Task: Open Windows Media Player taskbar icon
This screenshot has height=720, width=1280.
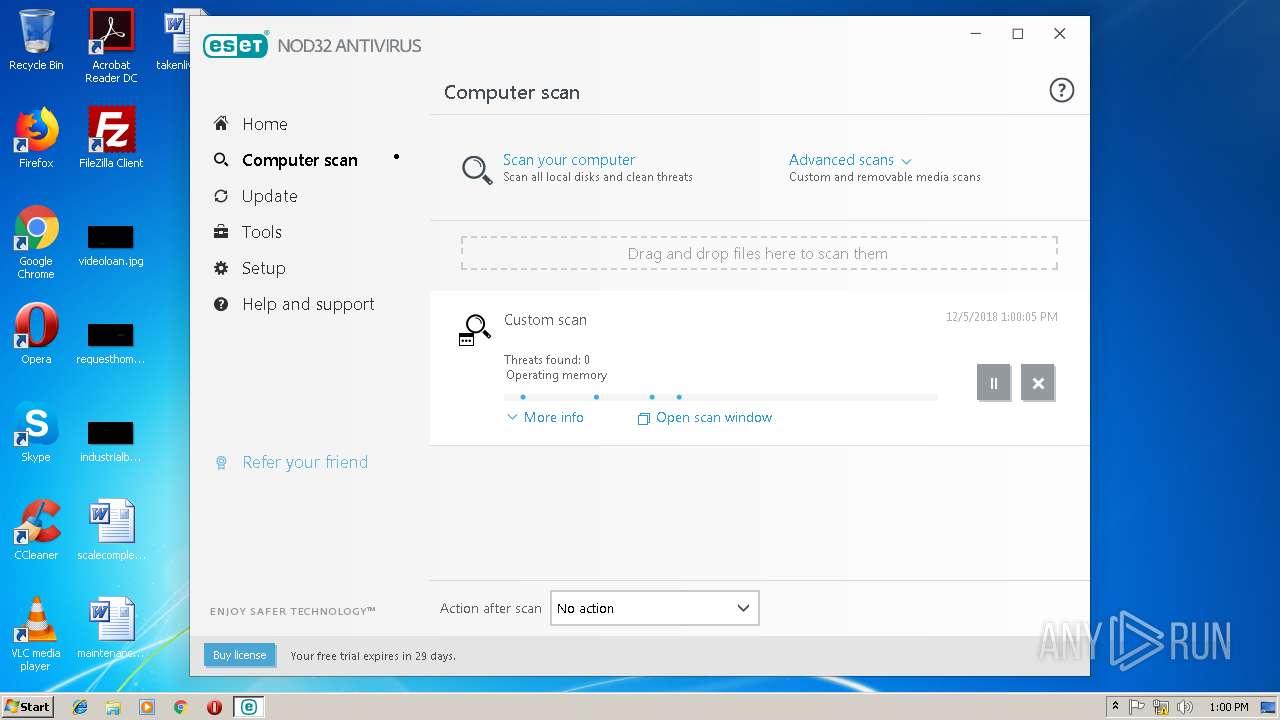Action: click(x=147, y=707)
